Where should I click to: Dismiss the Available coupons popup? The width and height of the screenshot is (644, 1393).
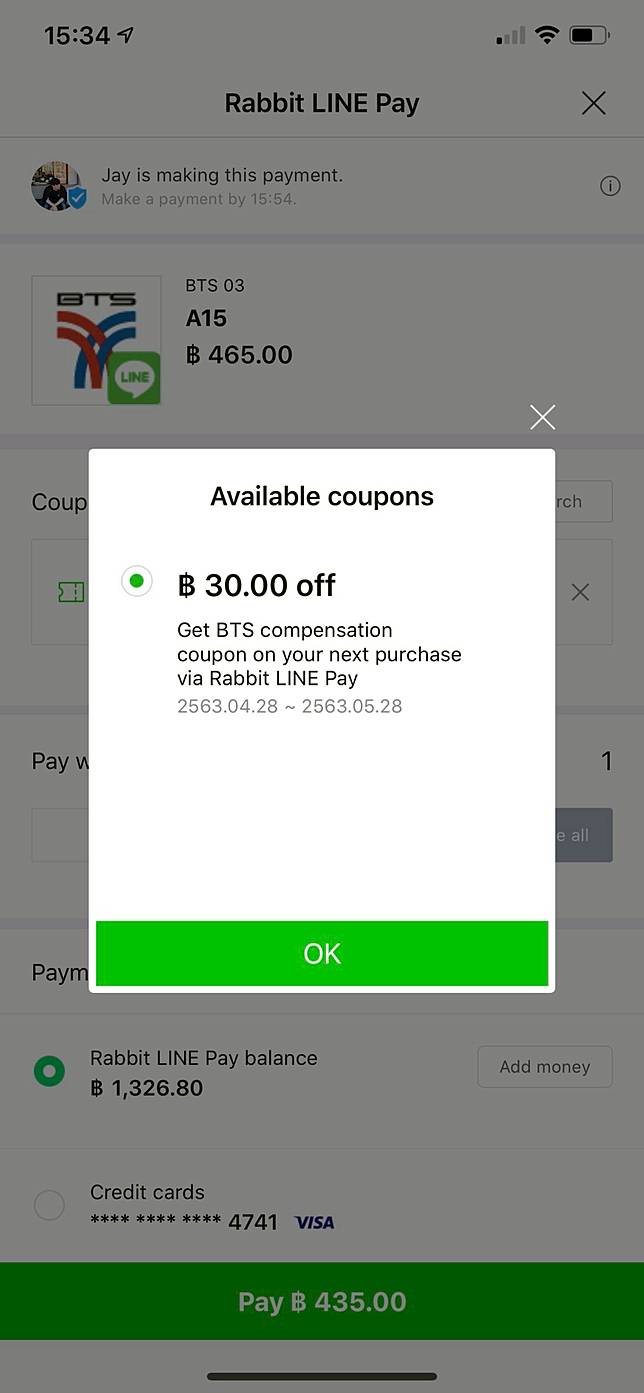[542, 417]
